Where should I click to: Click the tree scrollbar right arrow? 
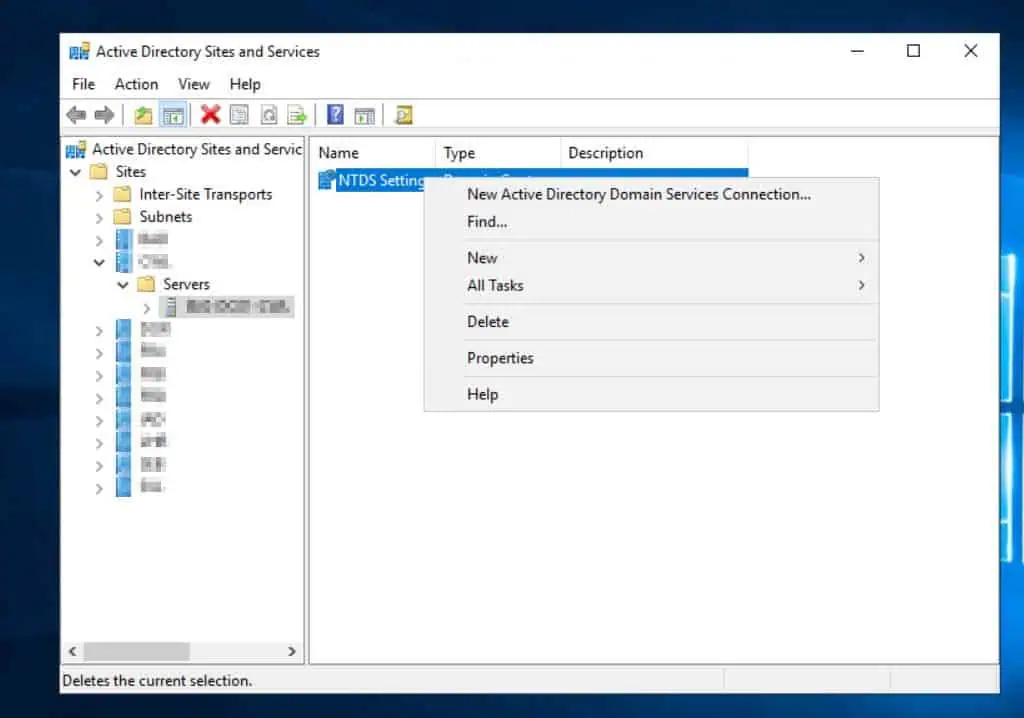291,651
